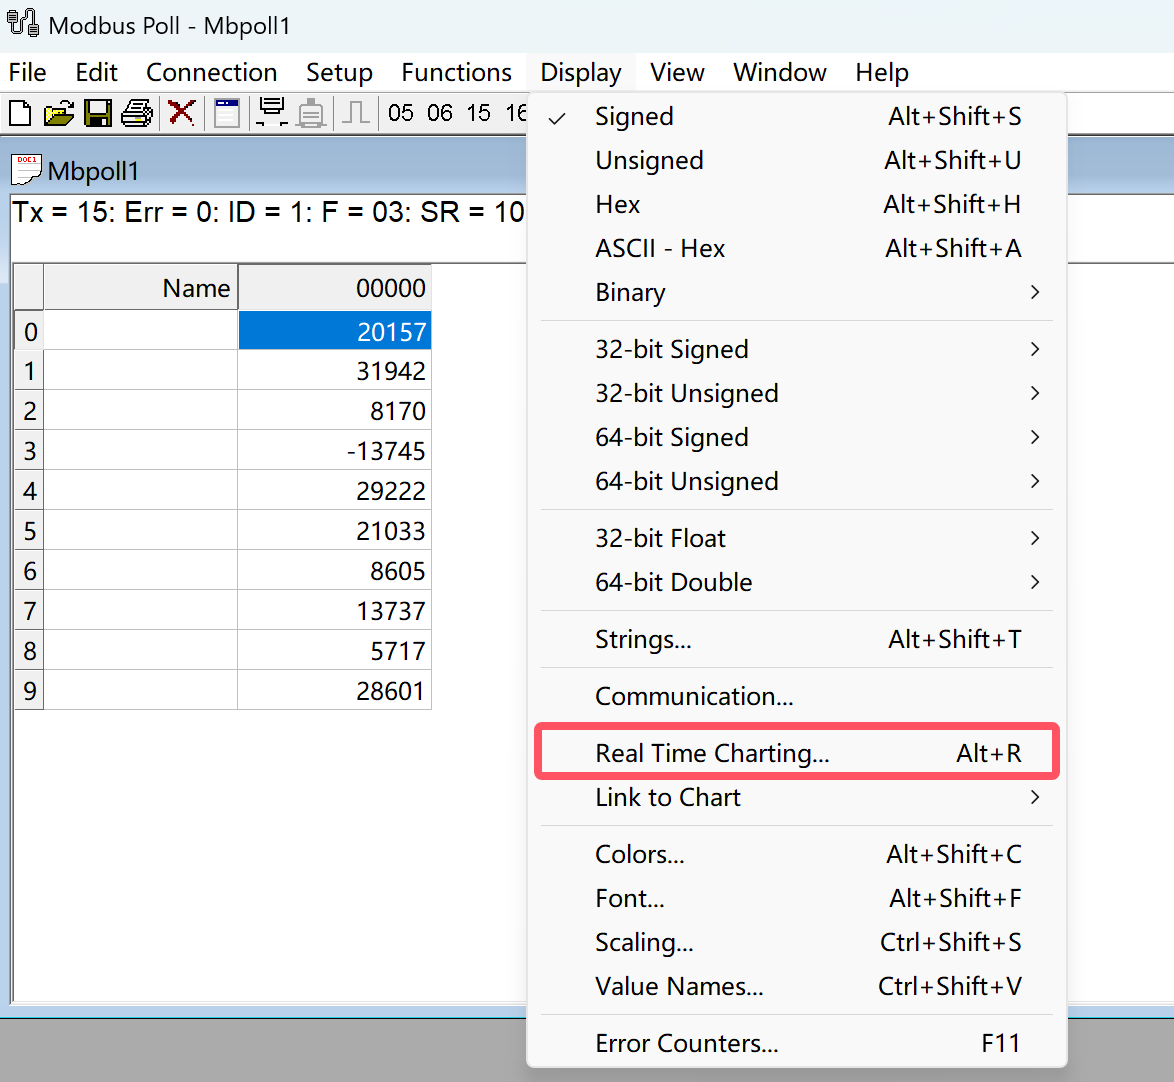Viewport: 1174px width, 1082px height.
Task: Click row header 9
Action: click(29, 690)
